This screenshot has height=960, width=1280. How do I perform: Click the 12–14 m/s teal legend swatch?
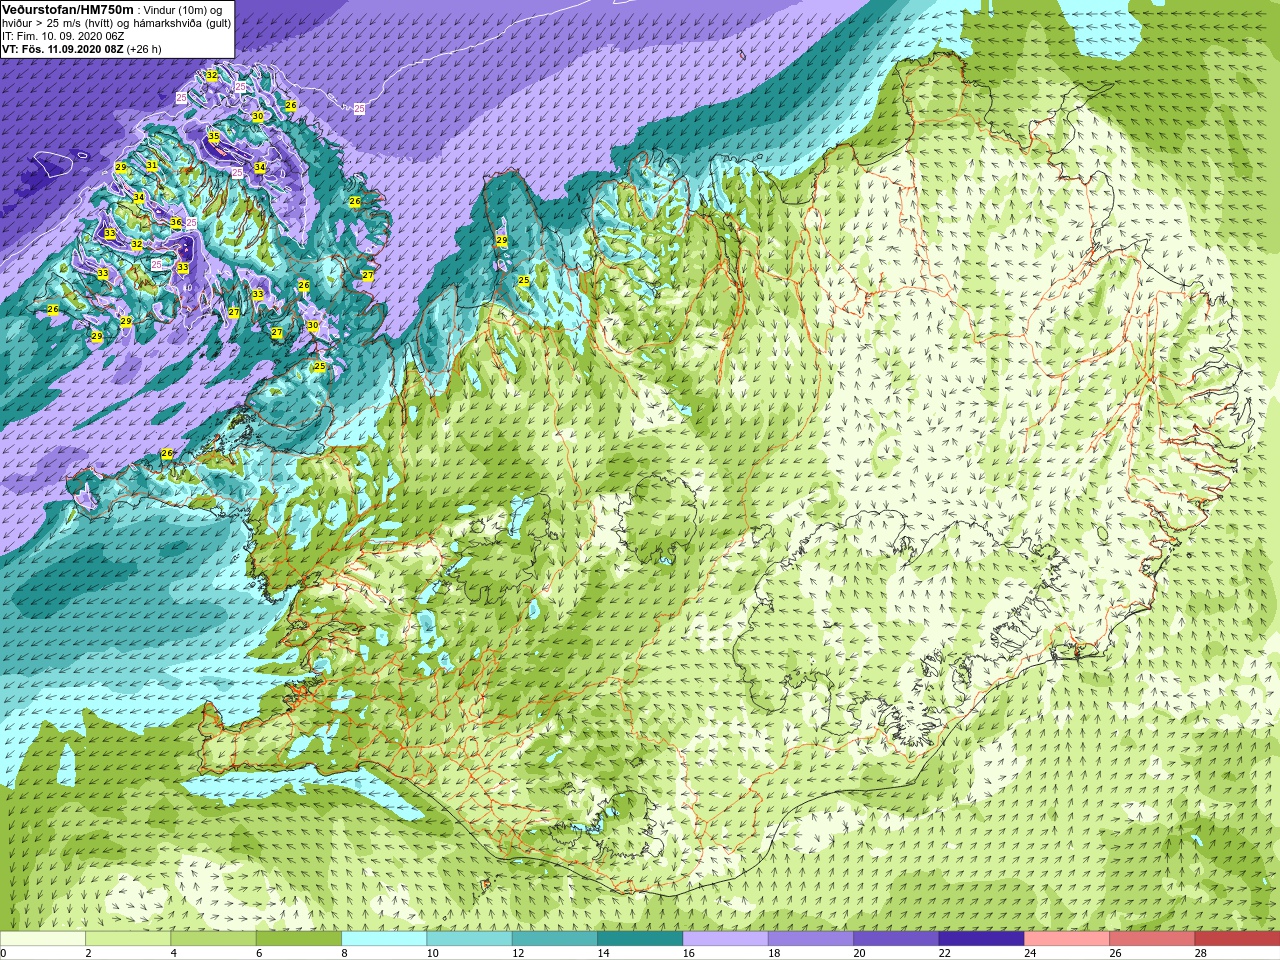pos(555,939)
